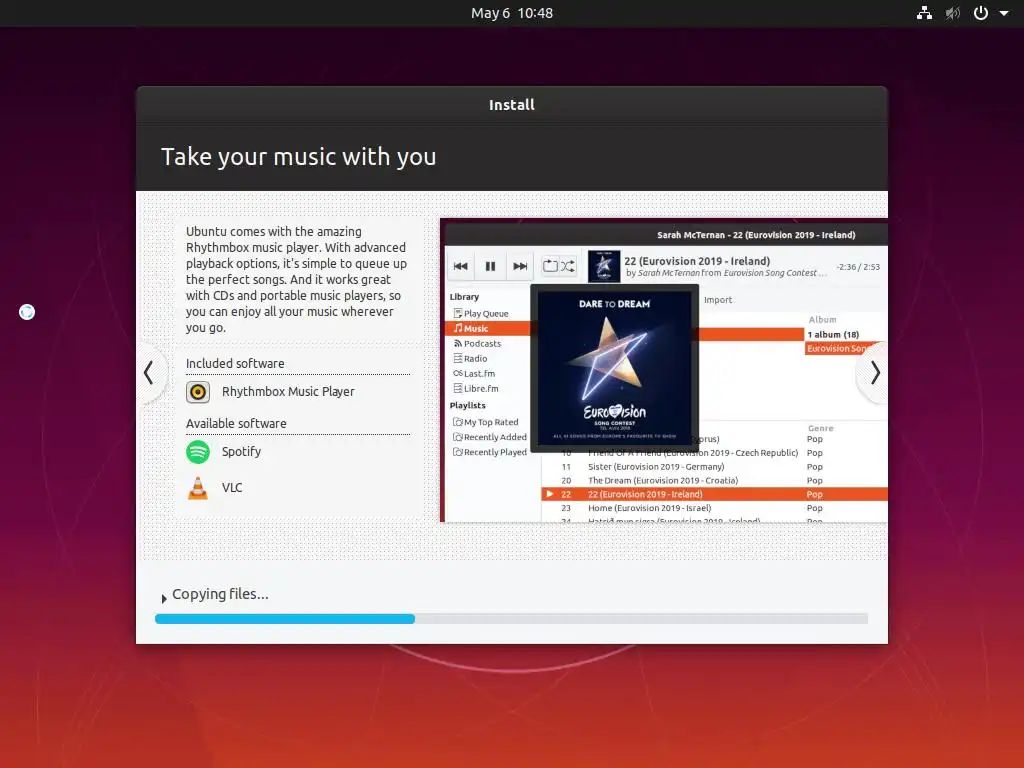Click the My Top Rated playlist icon
This screenshot has height=768, width=1024.
click(x=458, y=422)
